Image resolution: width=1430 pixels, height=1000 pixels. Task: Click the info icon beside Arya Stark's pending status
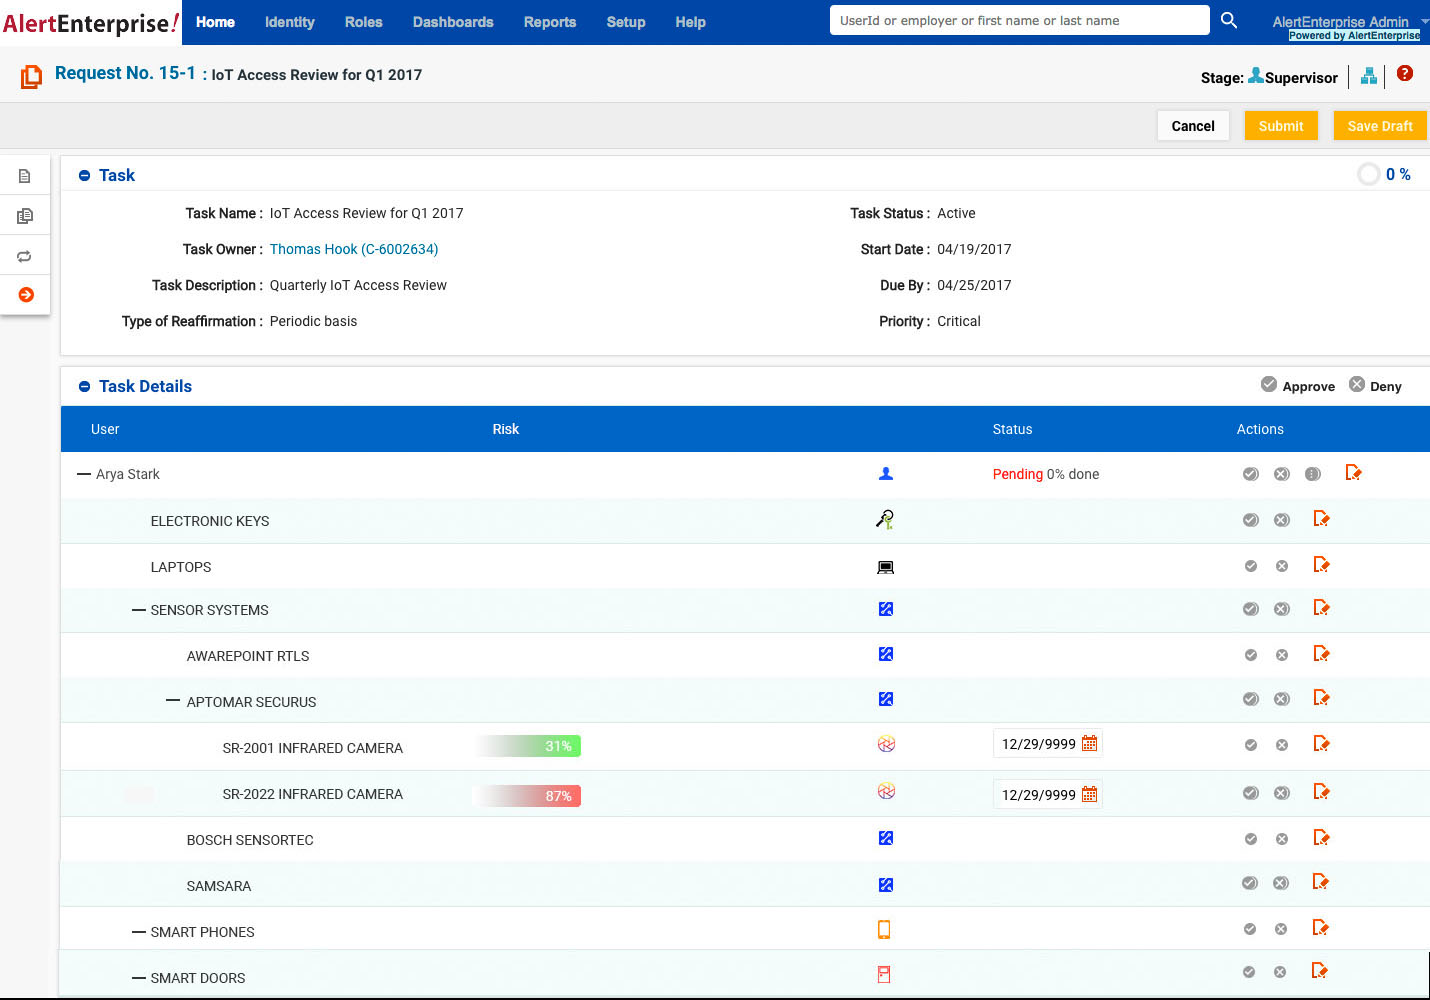(x=1313, y=473)
